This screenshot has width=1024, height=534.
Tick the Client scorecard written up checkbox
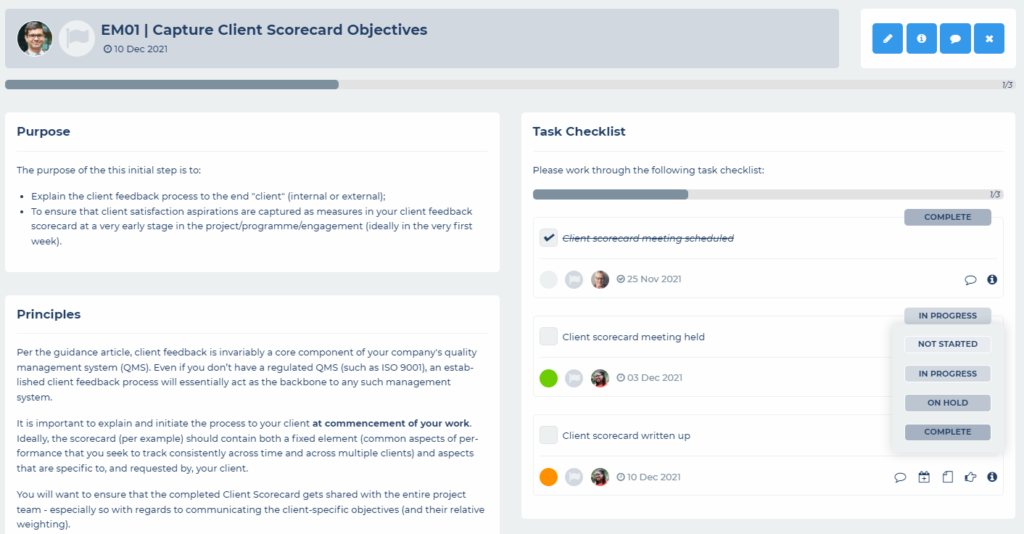(549, 435)
